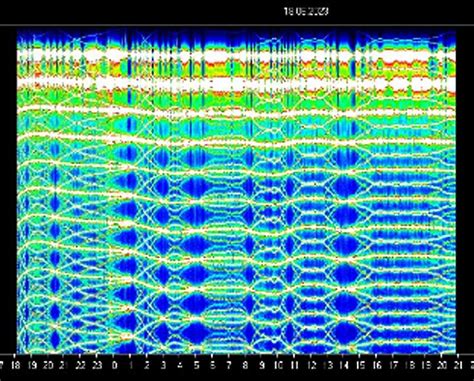Click the 0 midnight hour marker

pyautogui.click(x=114, y=366)
